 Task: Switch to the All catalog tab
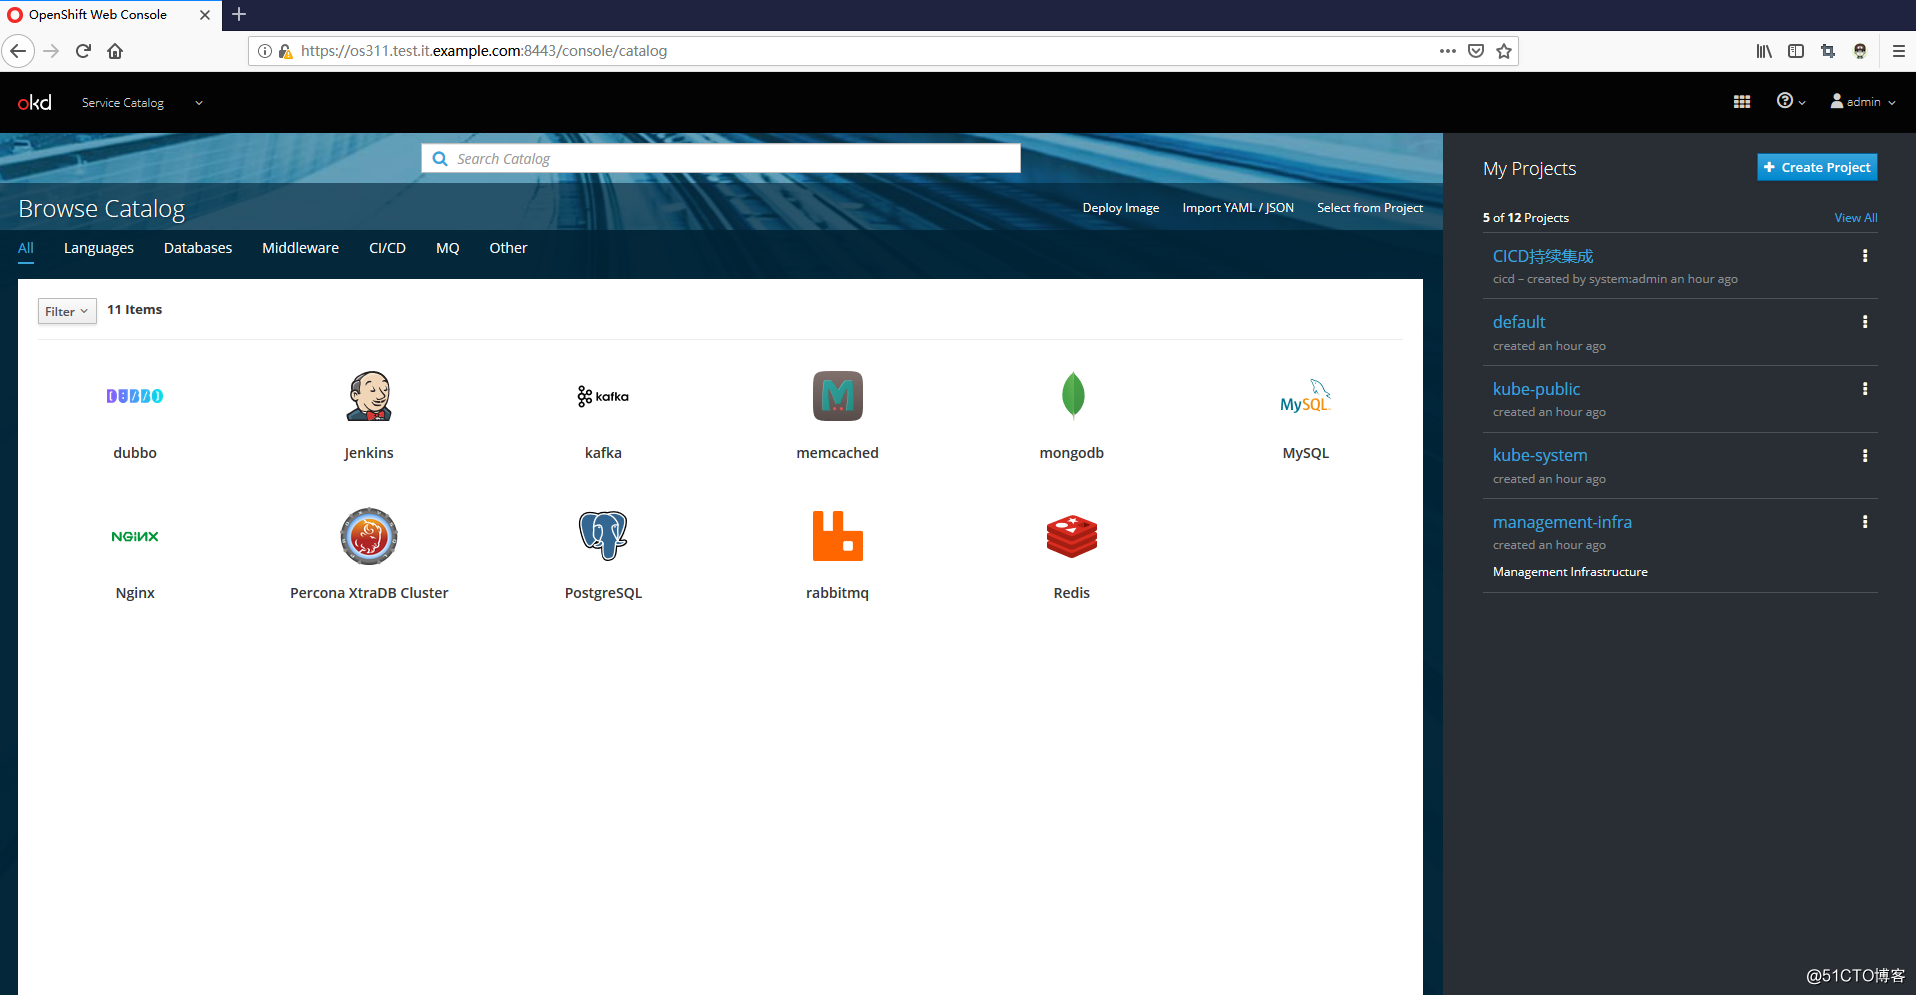click(x=26, y=249)
